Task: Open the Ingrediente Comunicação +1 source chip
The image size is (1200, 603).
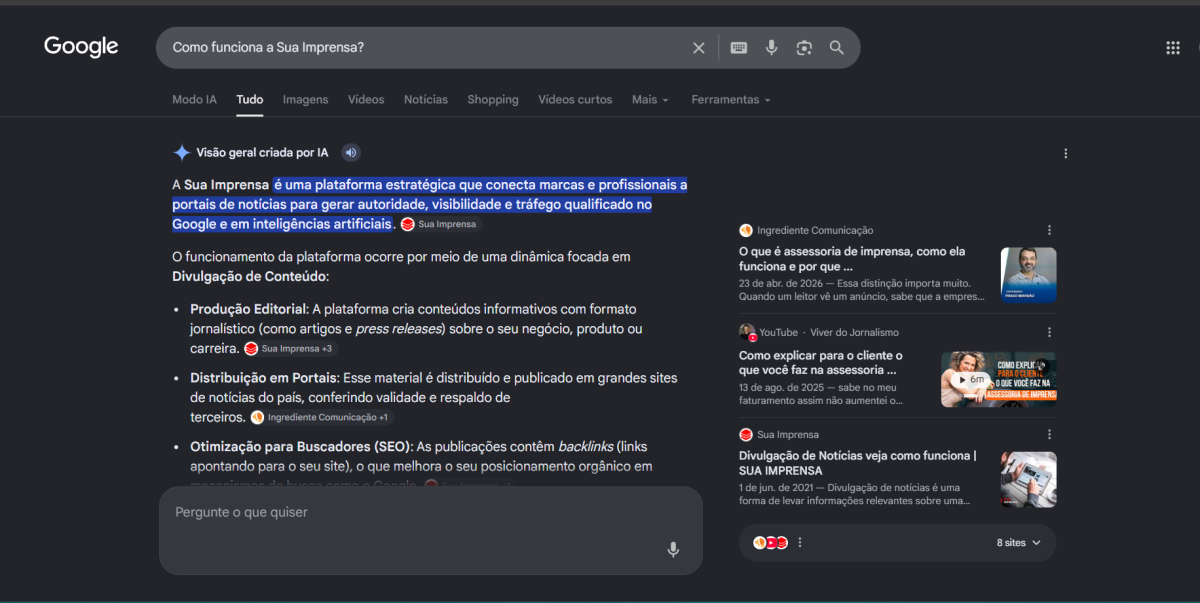Action: 320,417
